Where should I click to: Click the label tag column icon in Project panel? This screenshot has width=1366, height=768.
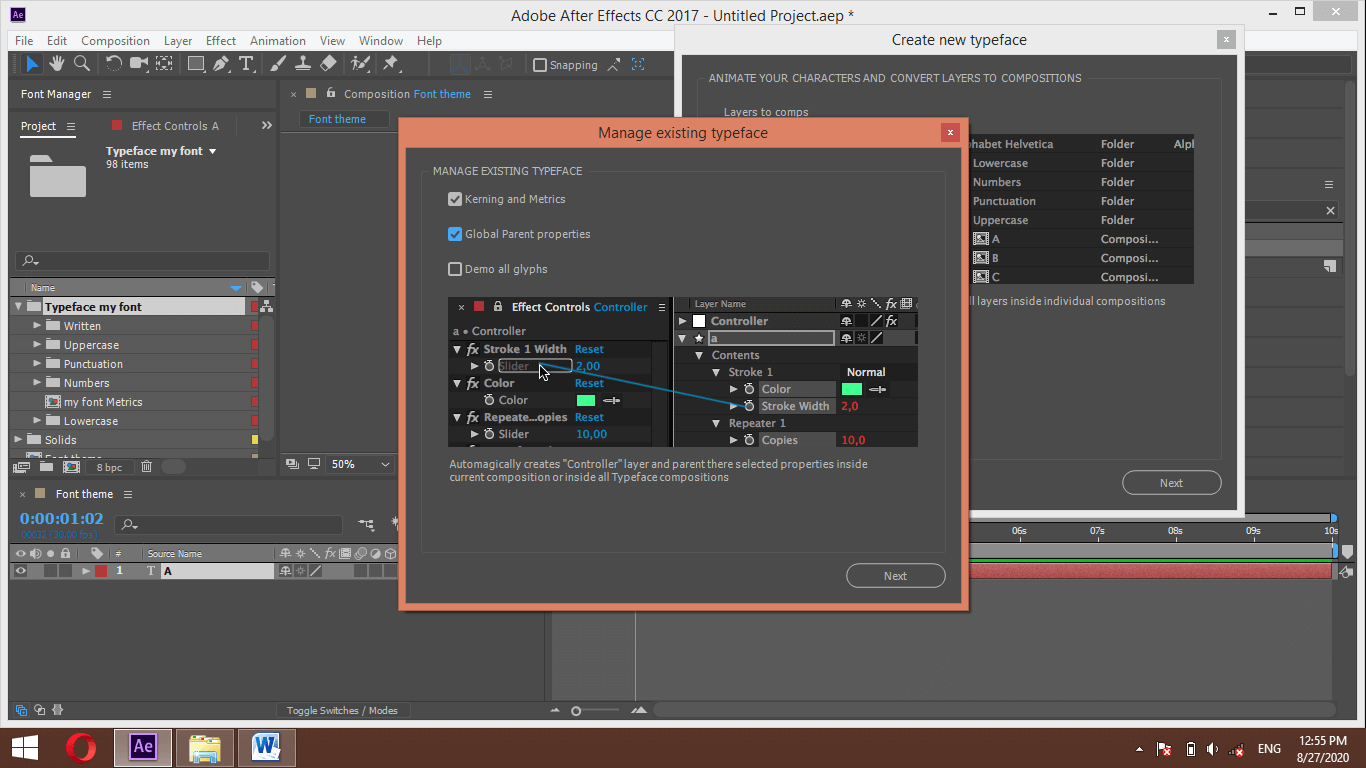257,288
